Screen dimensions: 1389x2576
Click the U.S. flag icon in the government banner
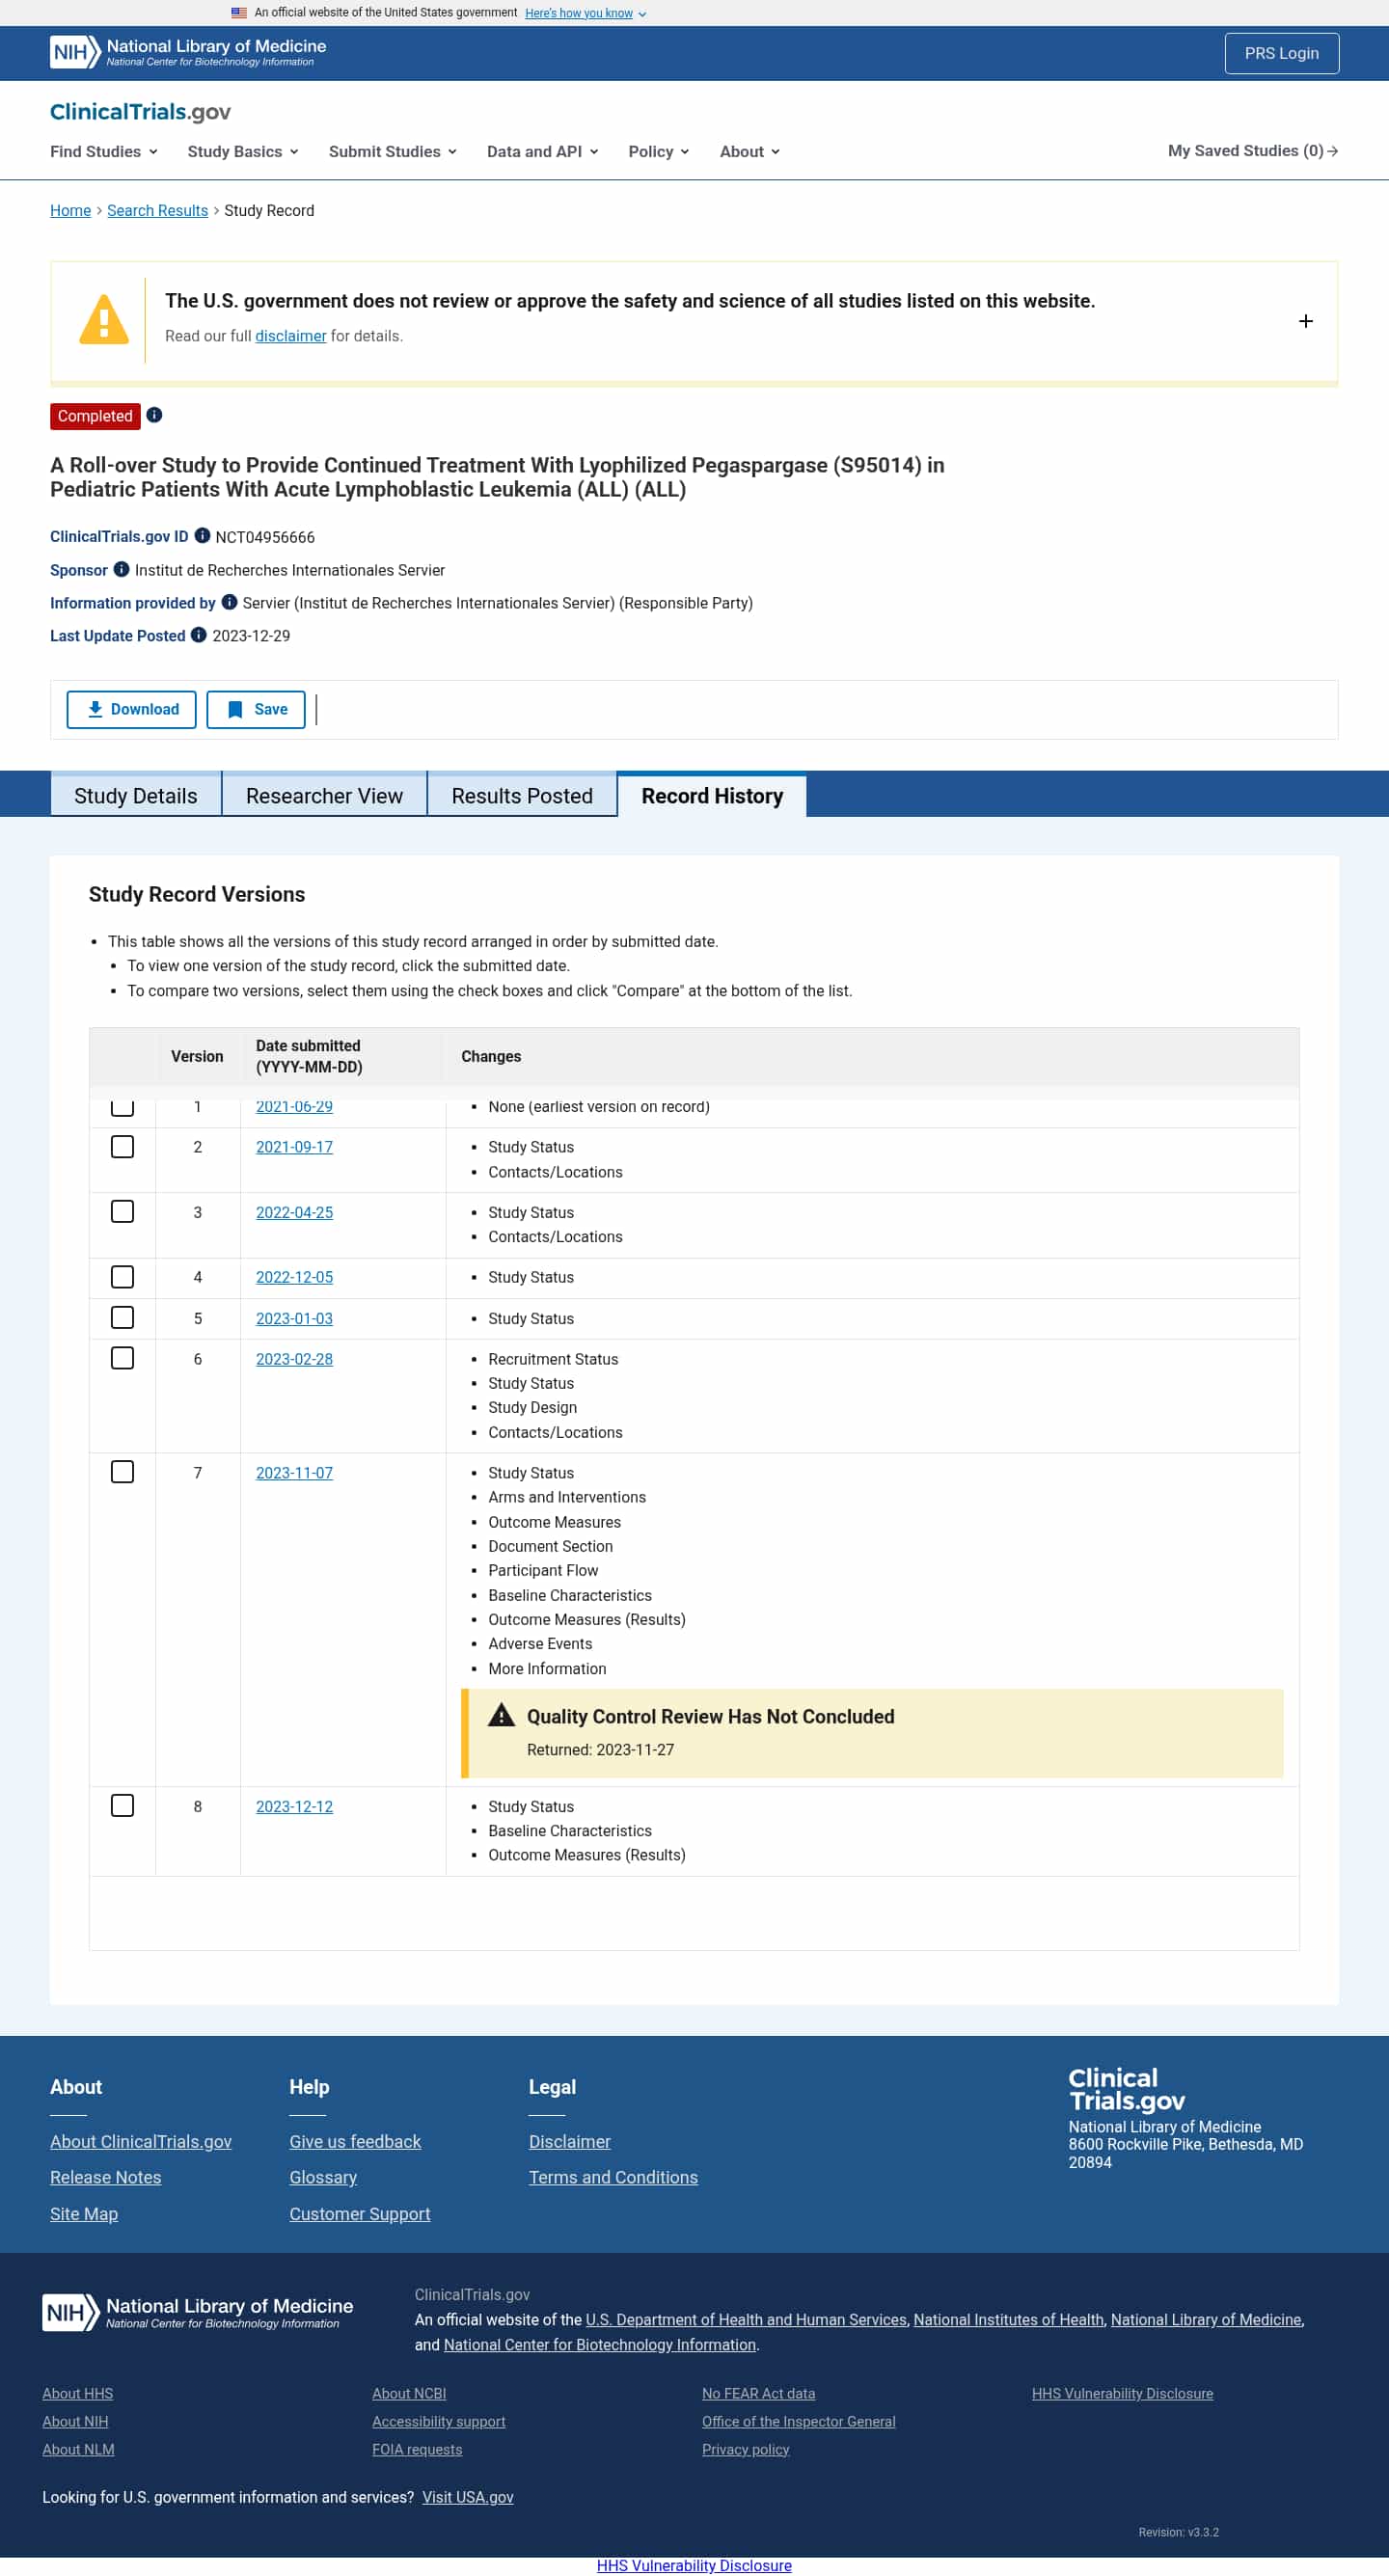pyautogui.click(x=239, y=13)
